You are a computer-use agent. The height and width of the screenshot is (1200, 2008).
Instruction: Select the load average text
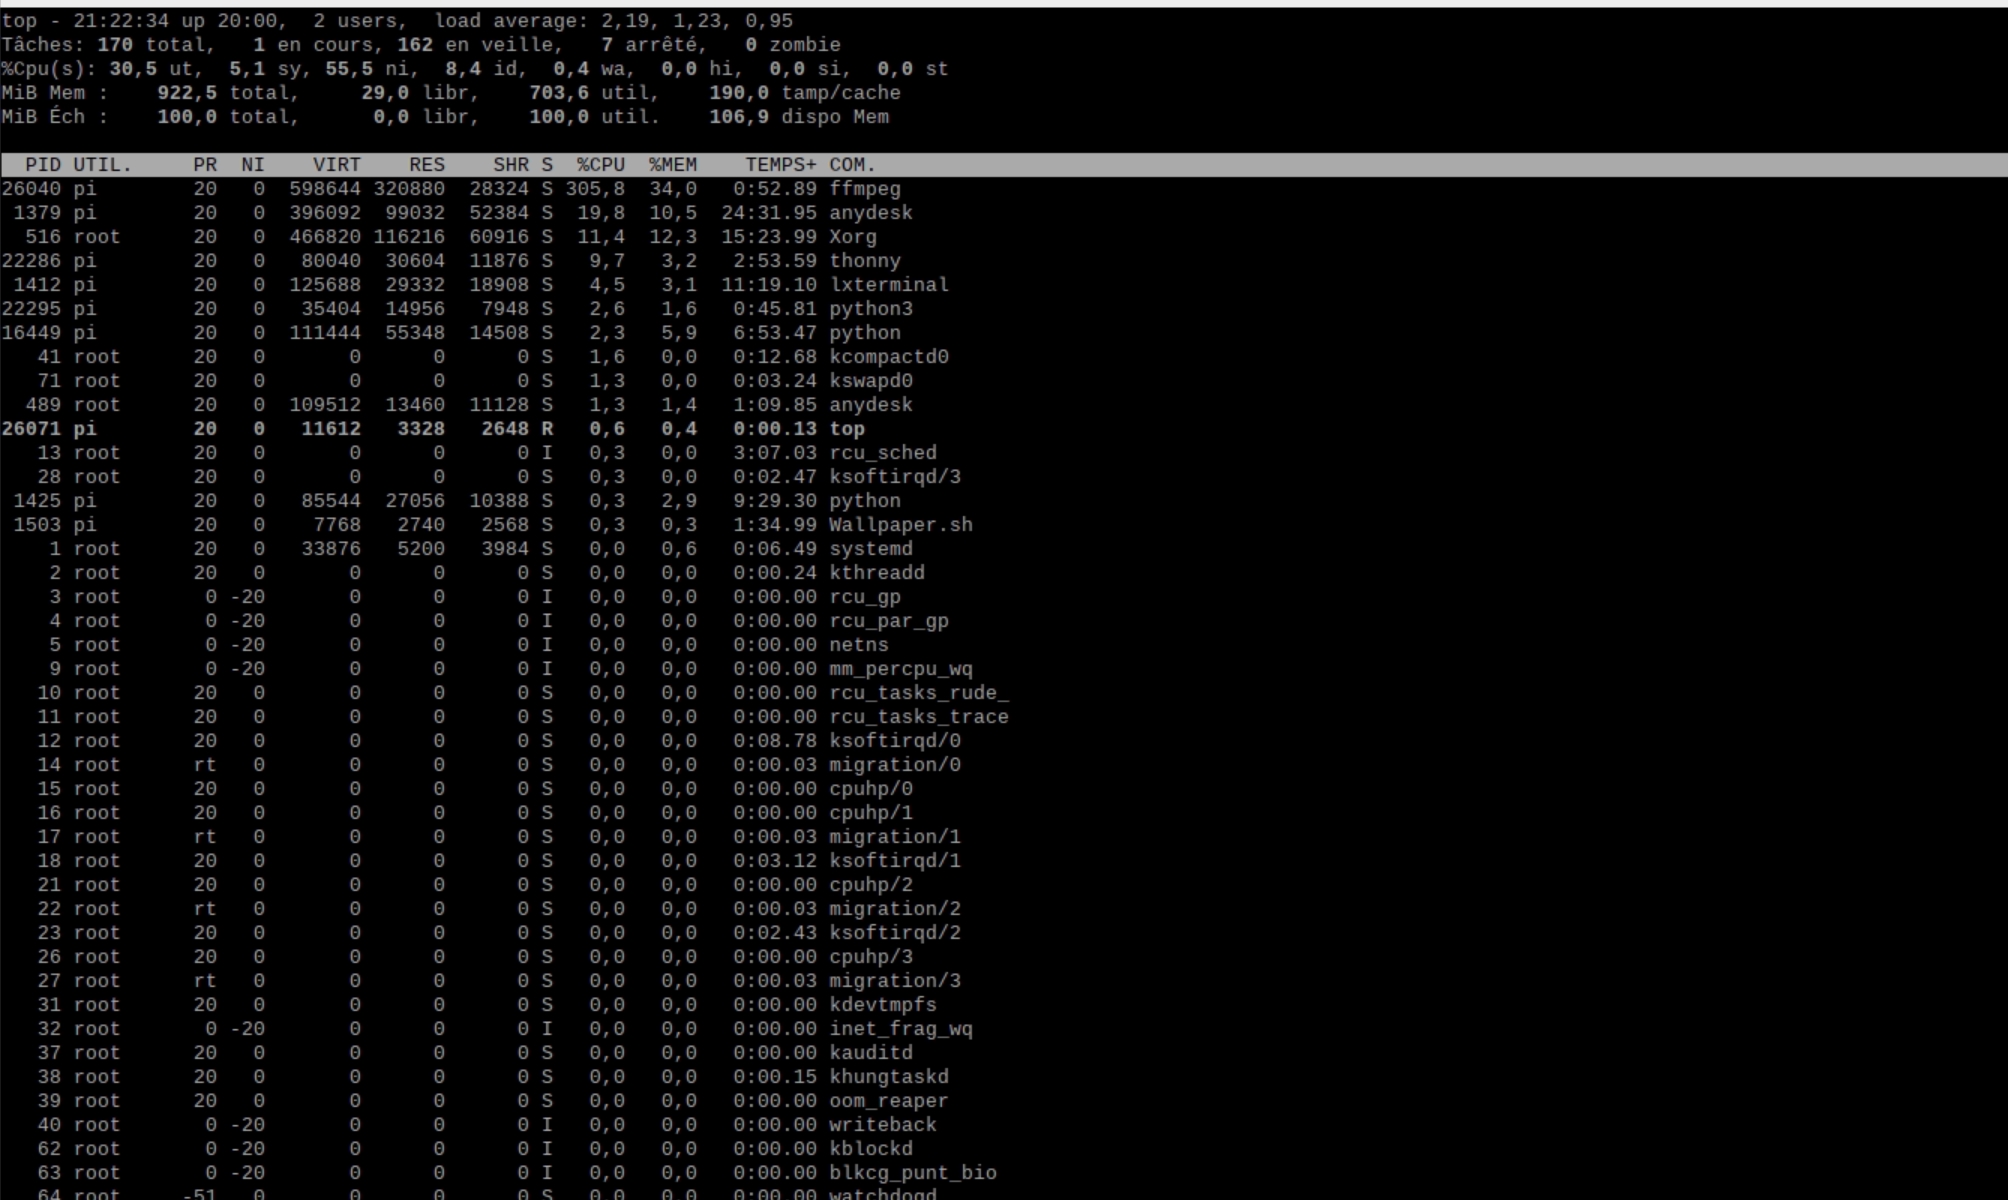[614, 21]
